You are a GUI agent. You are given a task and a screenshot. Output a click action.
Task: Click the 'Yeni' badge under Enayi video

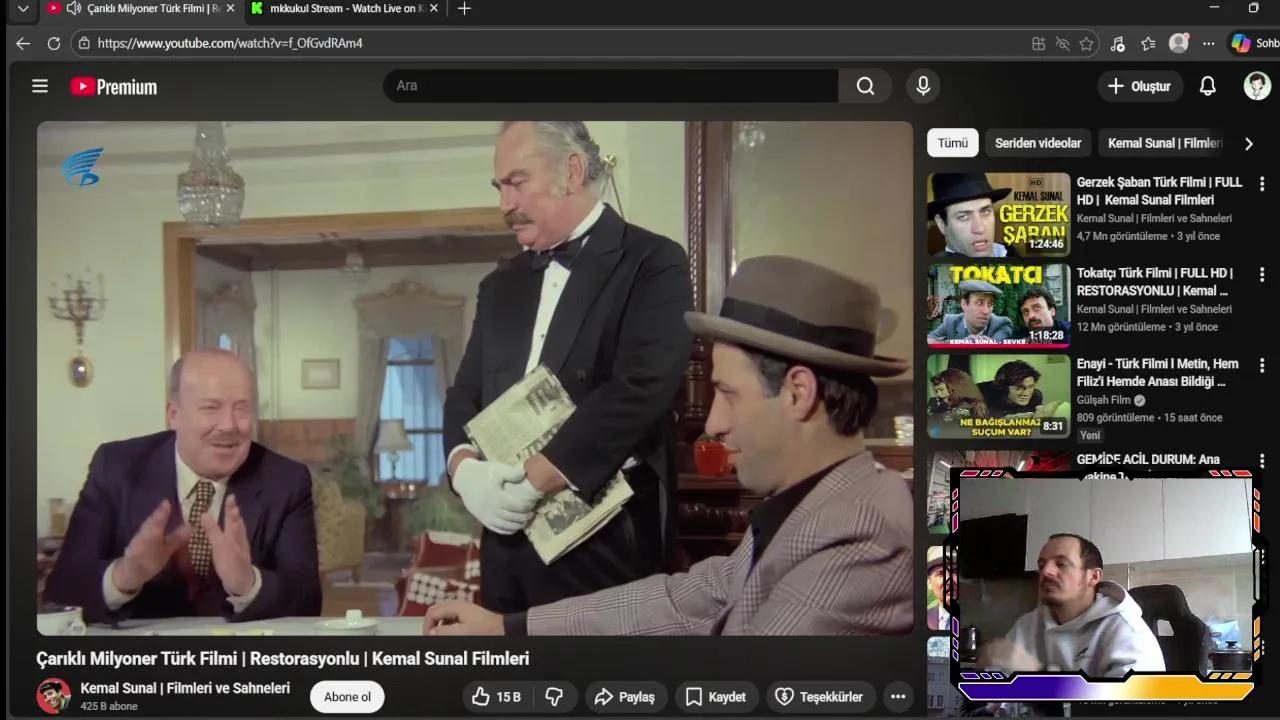[x=1090, y=435]
